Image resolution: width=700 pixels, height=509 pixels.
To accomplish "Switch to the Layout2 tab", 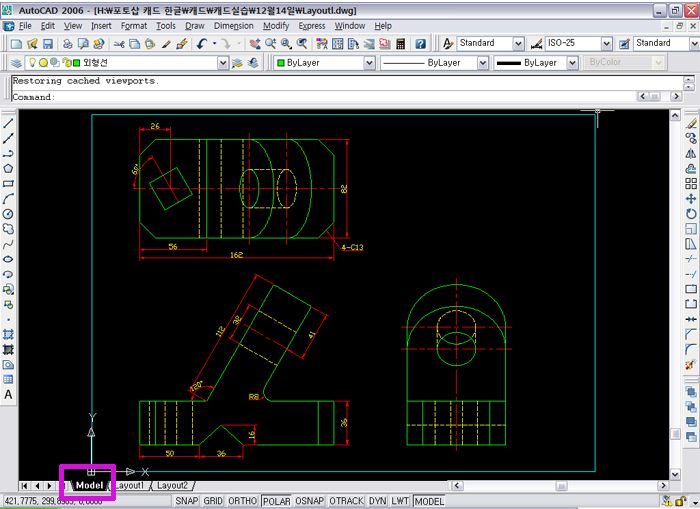I will pyautogui.click(x=172, y=485).
